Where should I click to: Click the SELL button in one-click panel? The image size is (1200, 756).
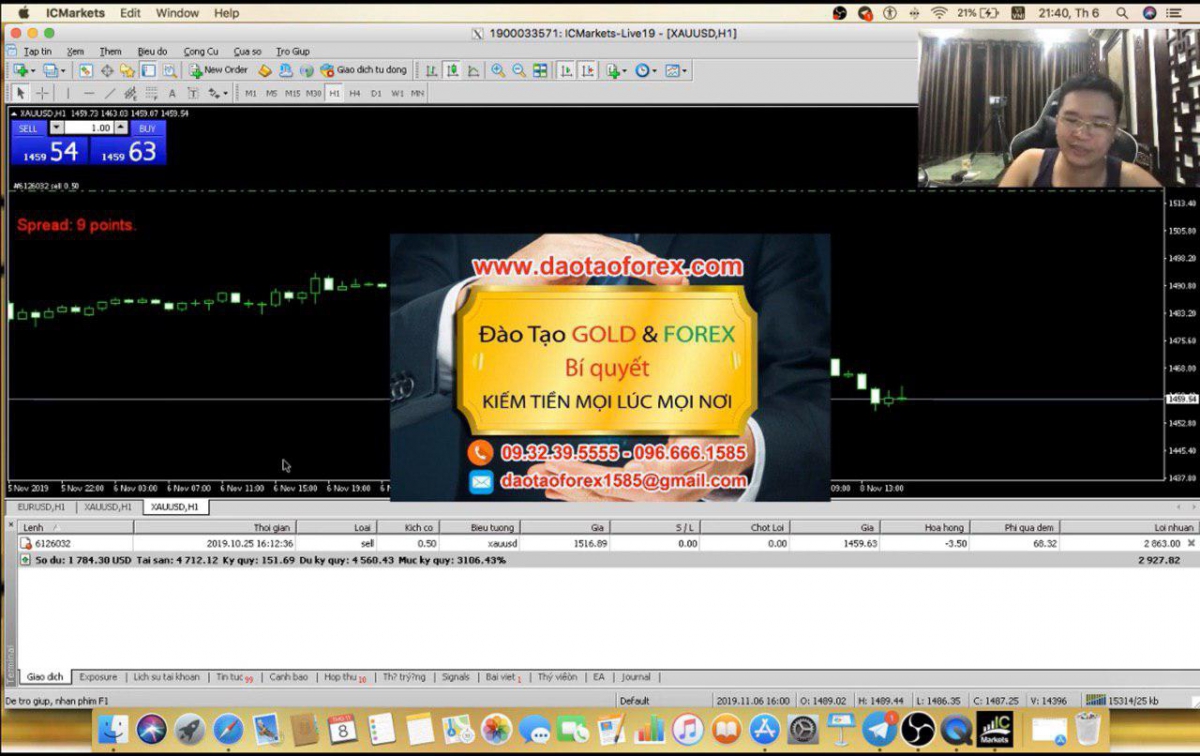point(28,128)
